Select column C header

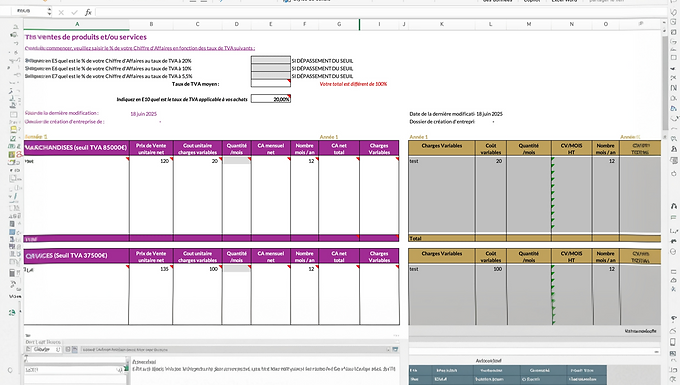coord(197,24)
